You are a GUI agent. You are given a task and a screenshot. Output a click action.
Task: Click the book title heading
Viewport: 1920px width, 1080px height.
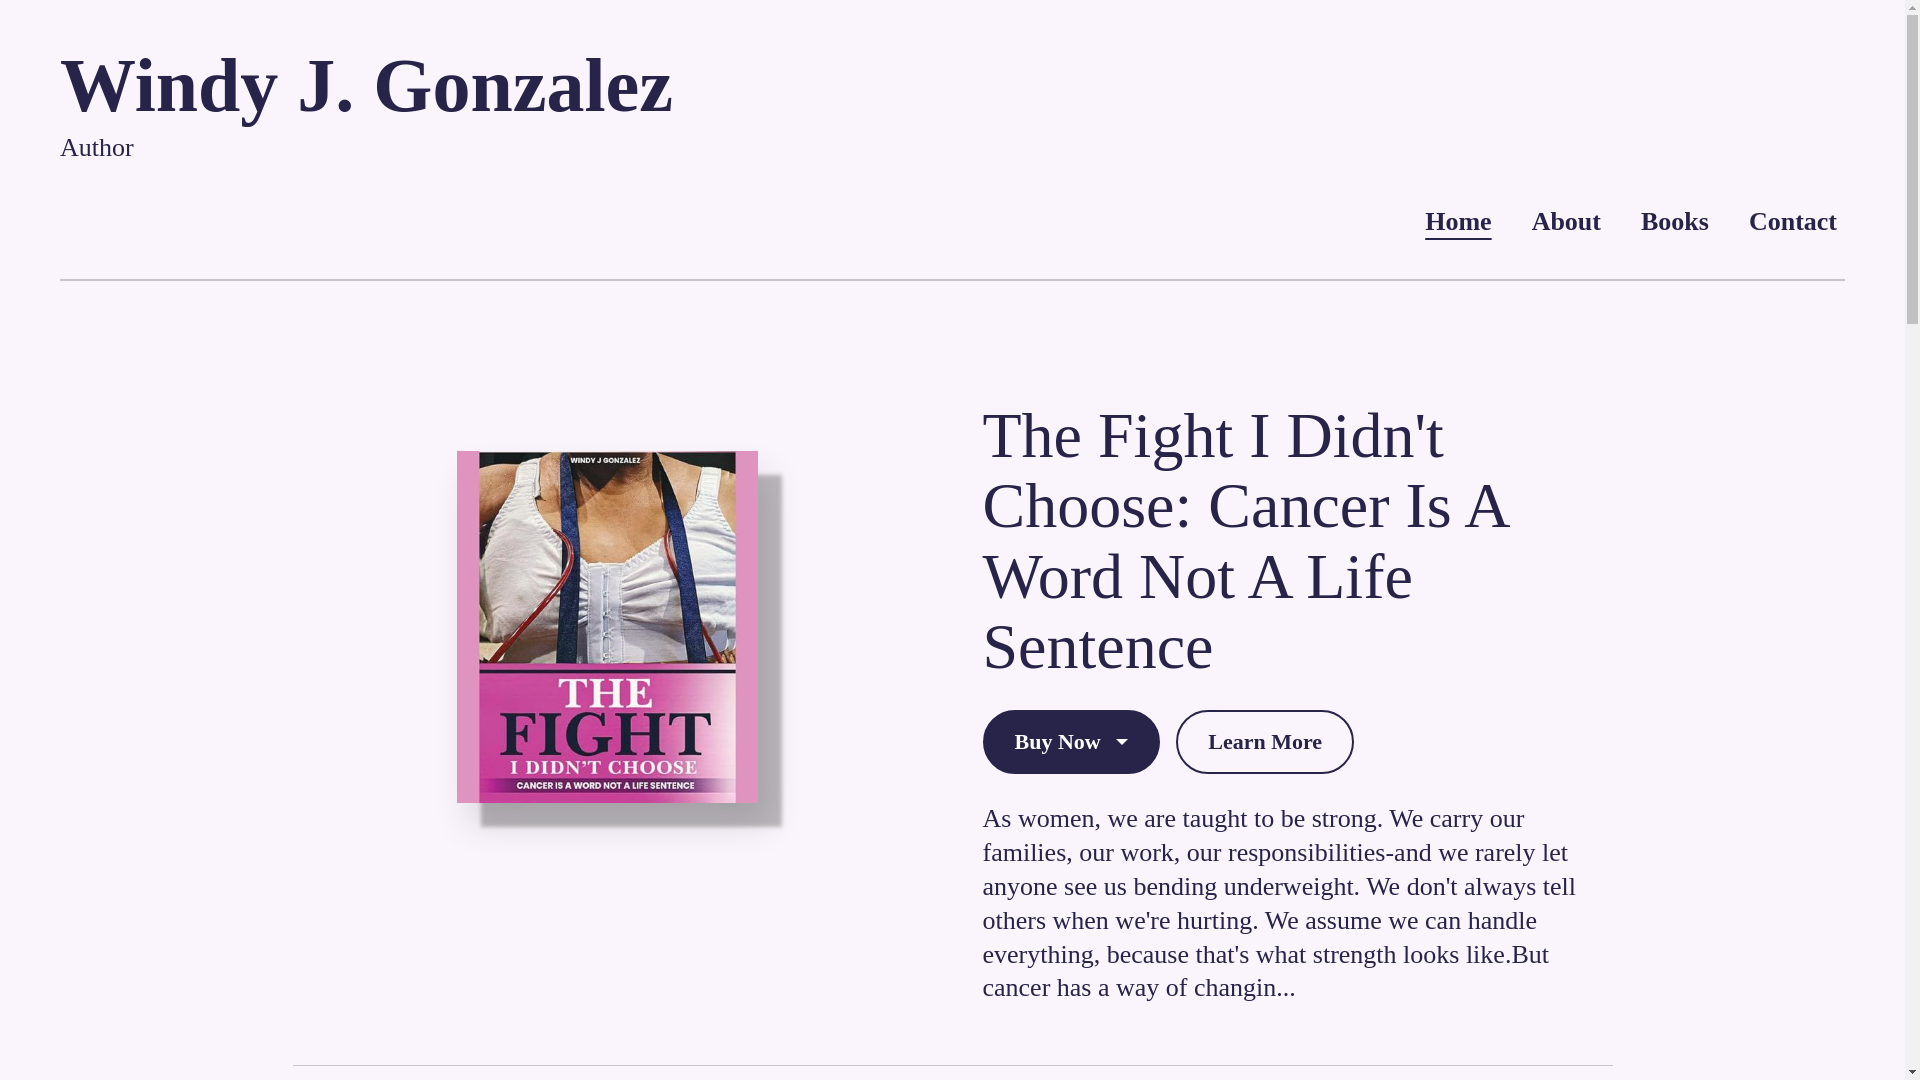point(1245,540)
